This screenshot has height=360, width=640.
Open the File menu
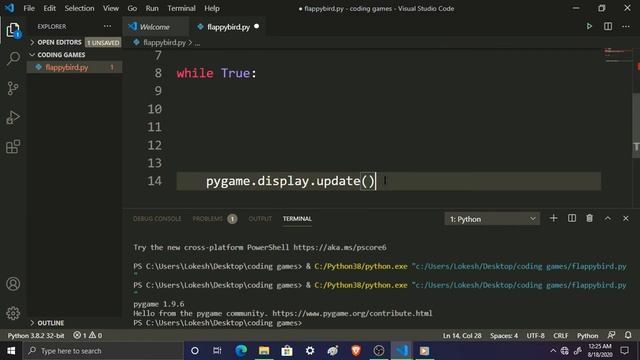click(29, 8)
